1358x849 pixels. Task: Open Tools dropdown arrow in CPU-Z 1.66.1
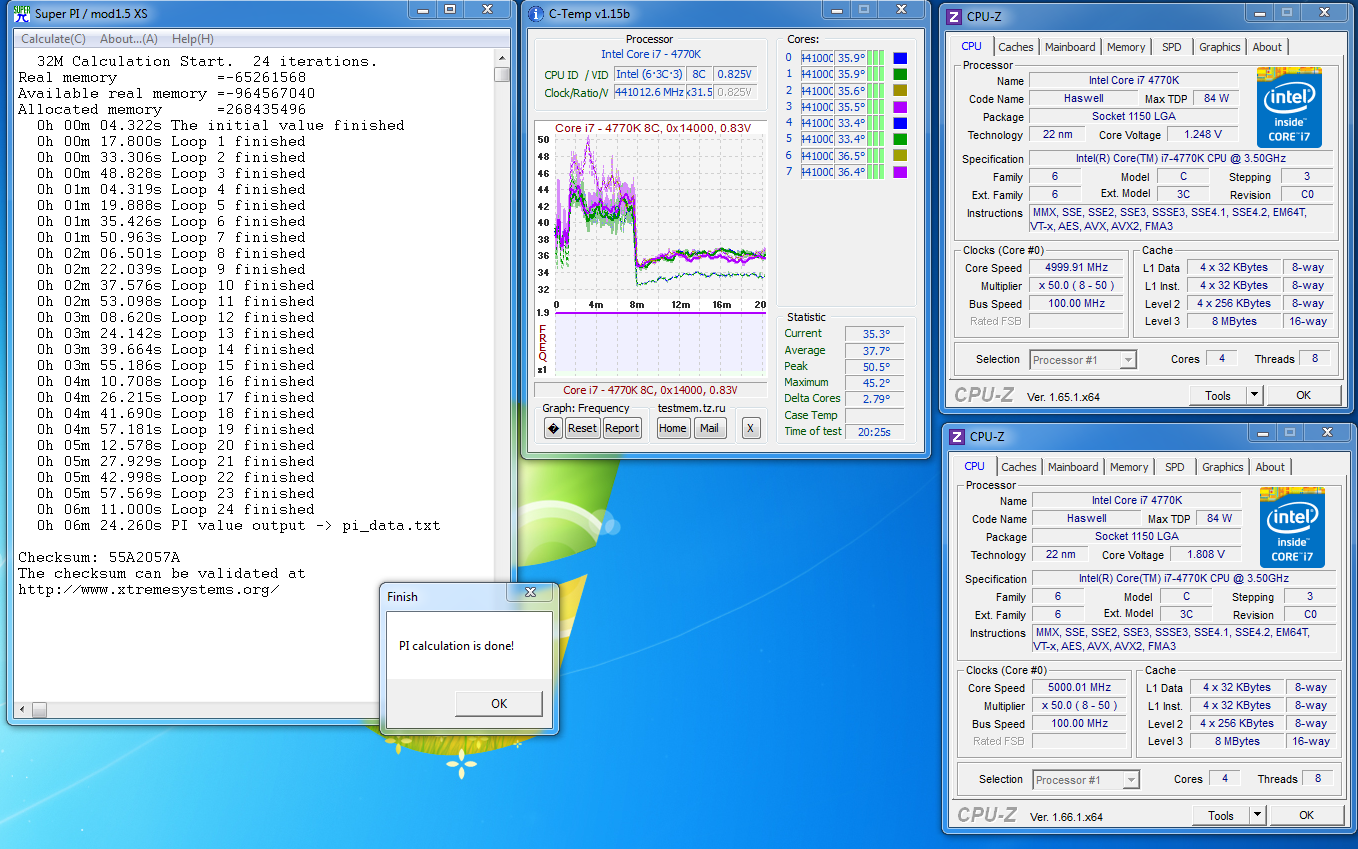coord(1258,815)
